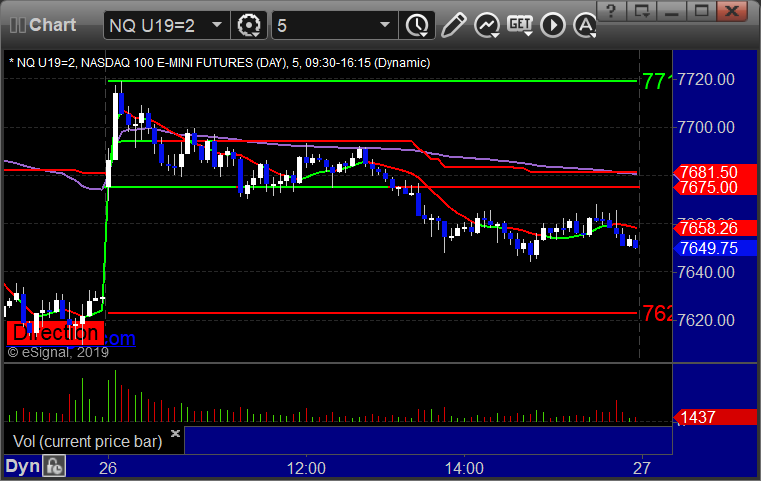Open the studies chart-line icon
The width and height of the screenshot is (761, 481).
tap(487, 25)
